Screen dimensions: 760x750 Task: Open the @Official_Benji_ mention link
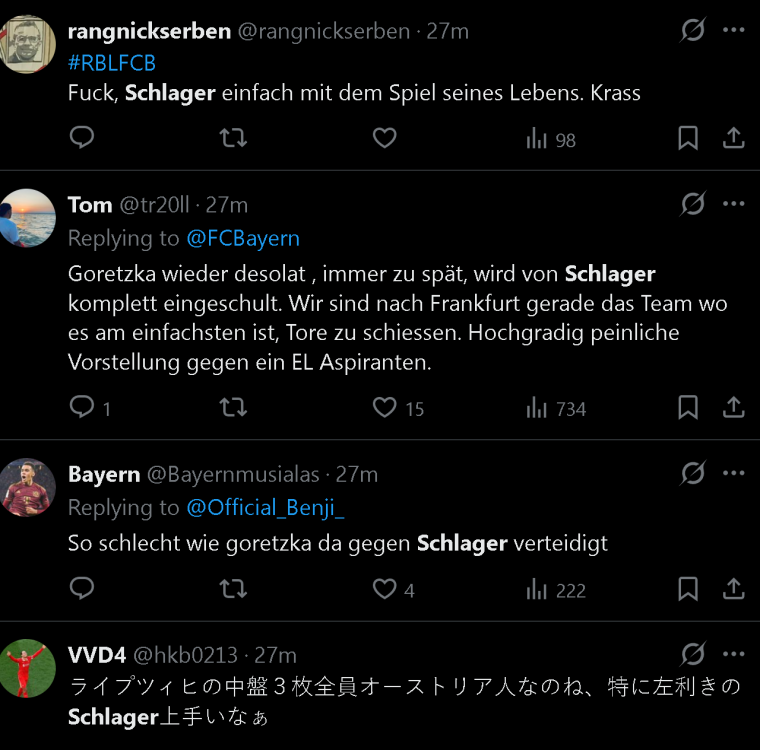point(265,507)
